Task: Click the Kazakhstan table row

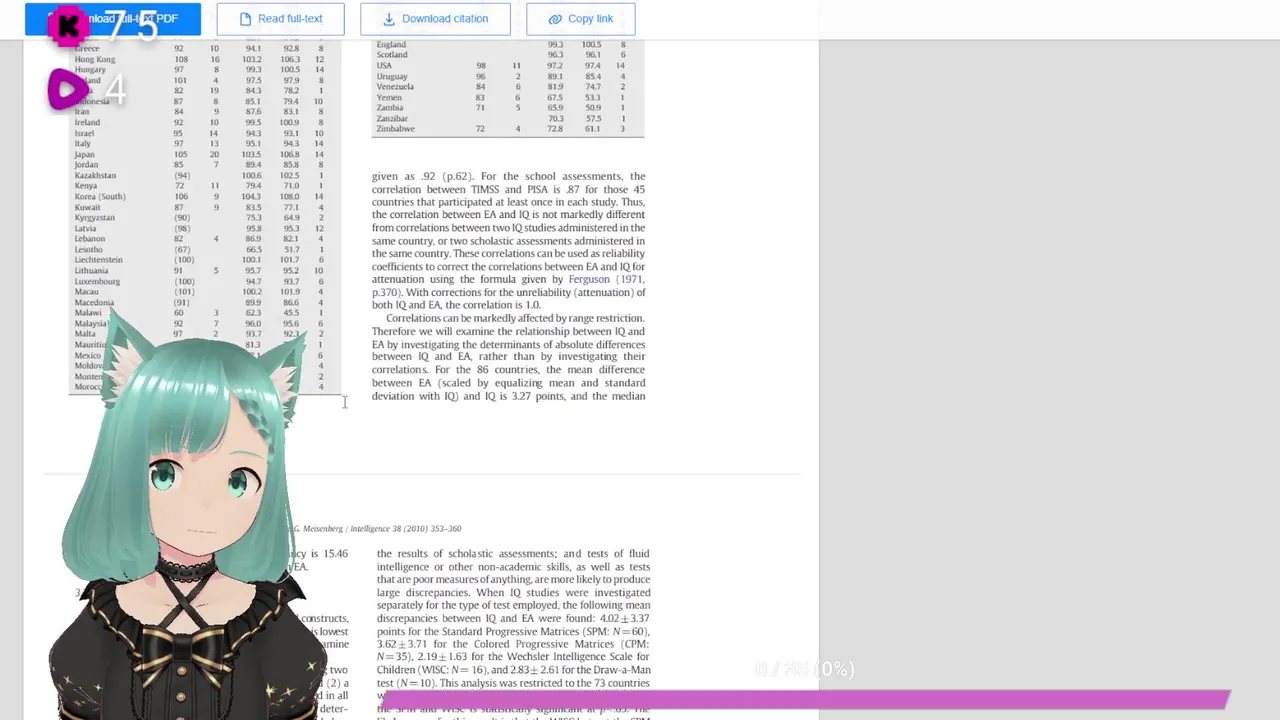Action: [x=199, y=176]
